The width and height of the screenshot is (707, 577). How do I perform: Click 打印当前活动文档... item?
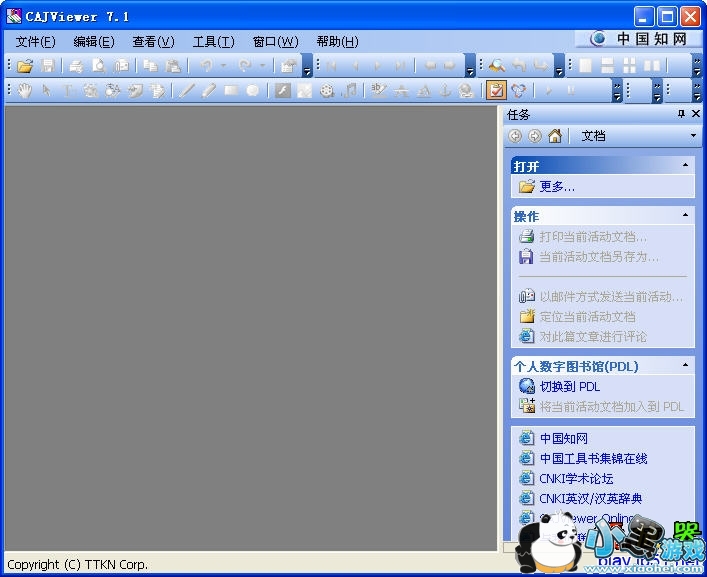pos(593,237)
